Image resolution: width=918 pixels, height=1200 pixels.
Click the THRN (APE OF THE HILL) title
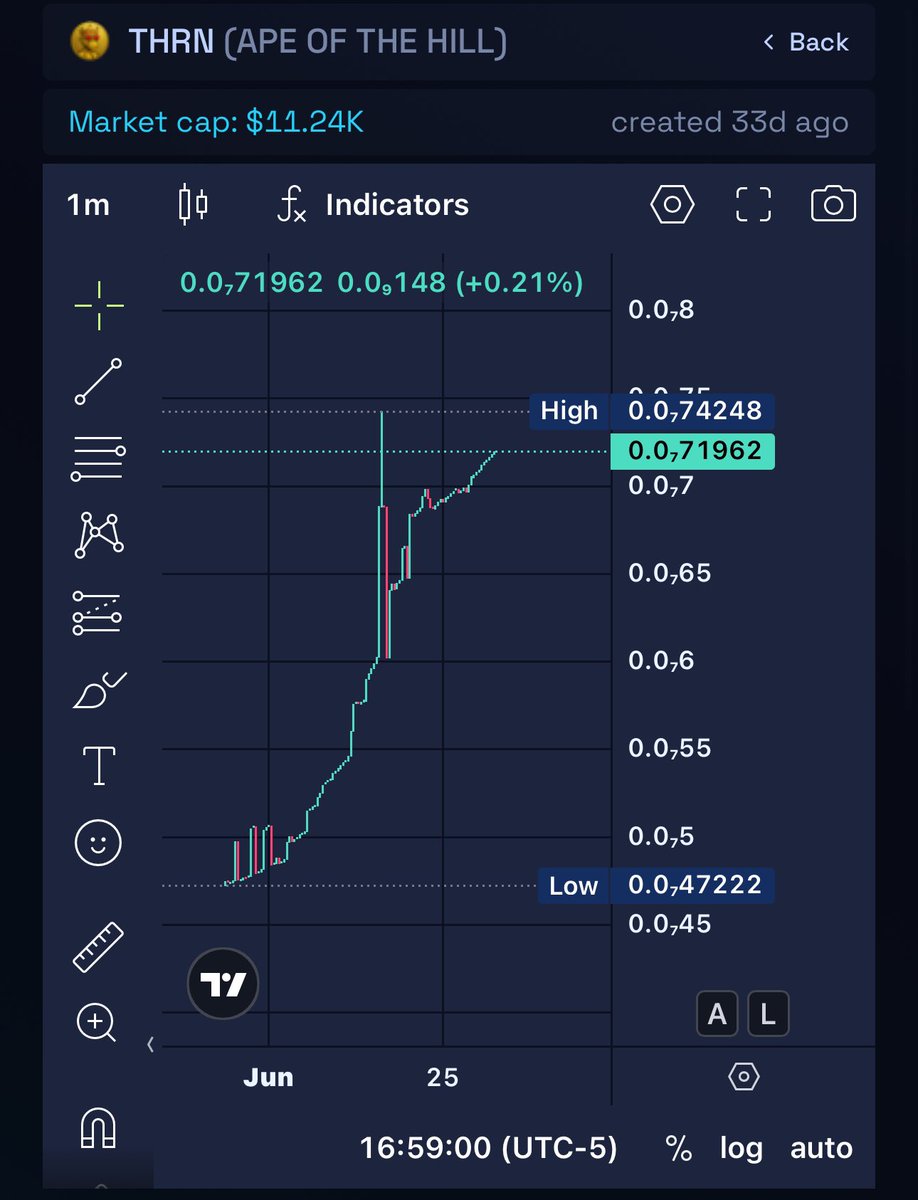click(317, 42)
